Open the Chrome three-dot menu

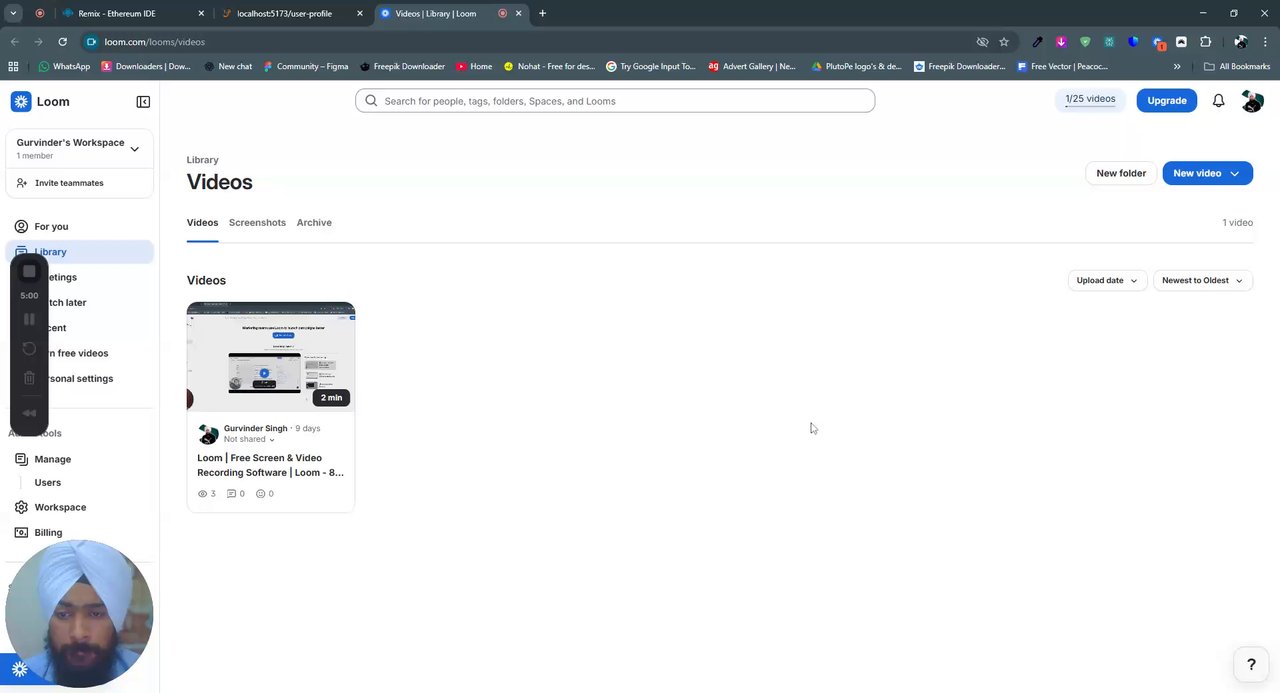tap(1266, 42)
